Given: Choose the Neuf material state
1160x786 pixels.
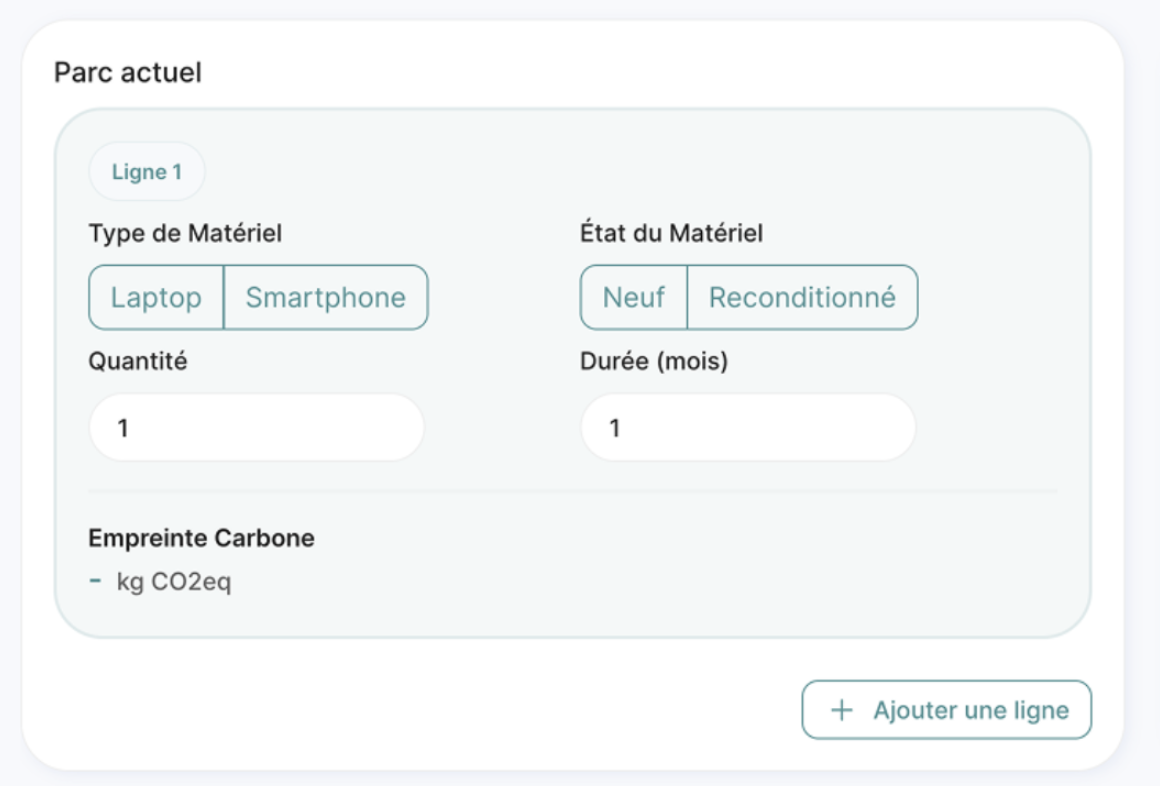Looking at the screenshot, I should click(634, 298).
